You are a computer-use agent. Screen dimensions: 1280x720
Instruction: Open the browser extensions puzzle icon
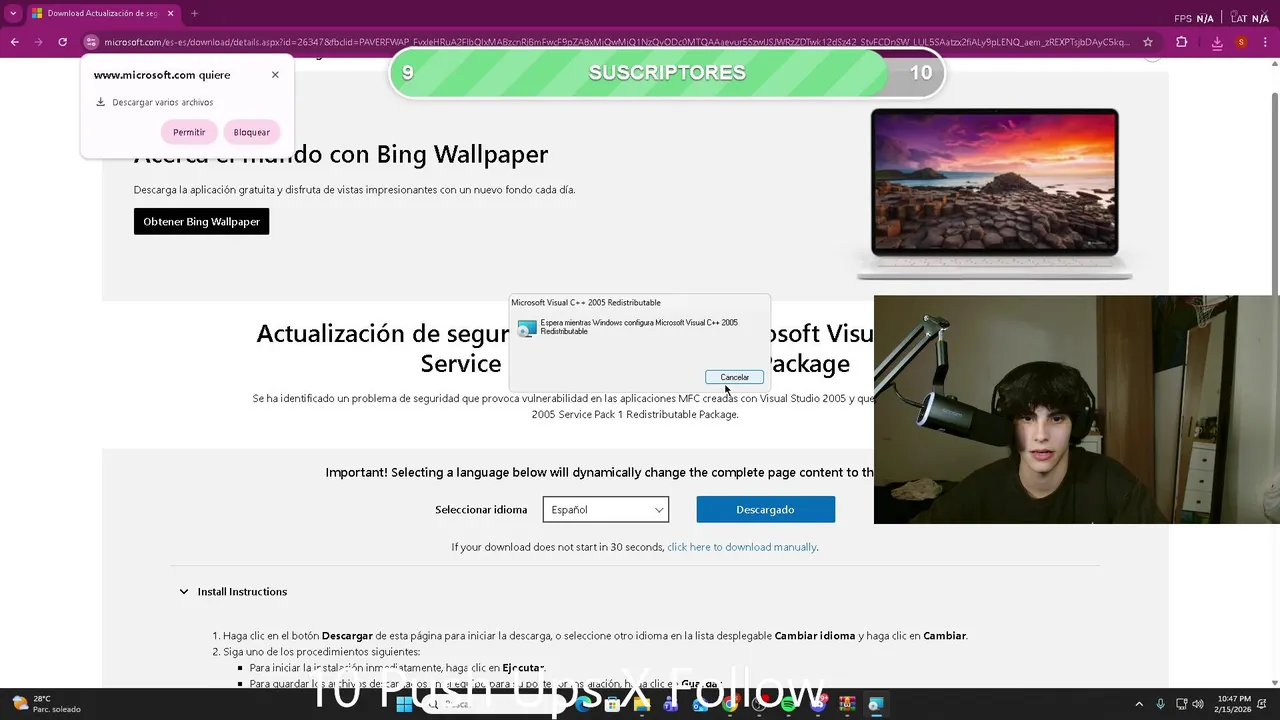point(1182,42)
